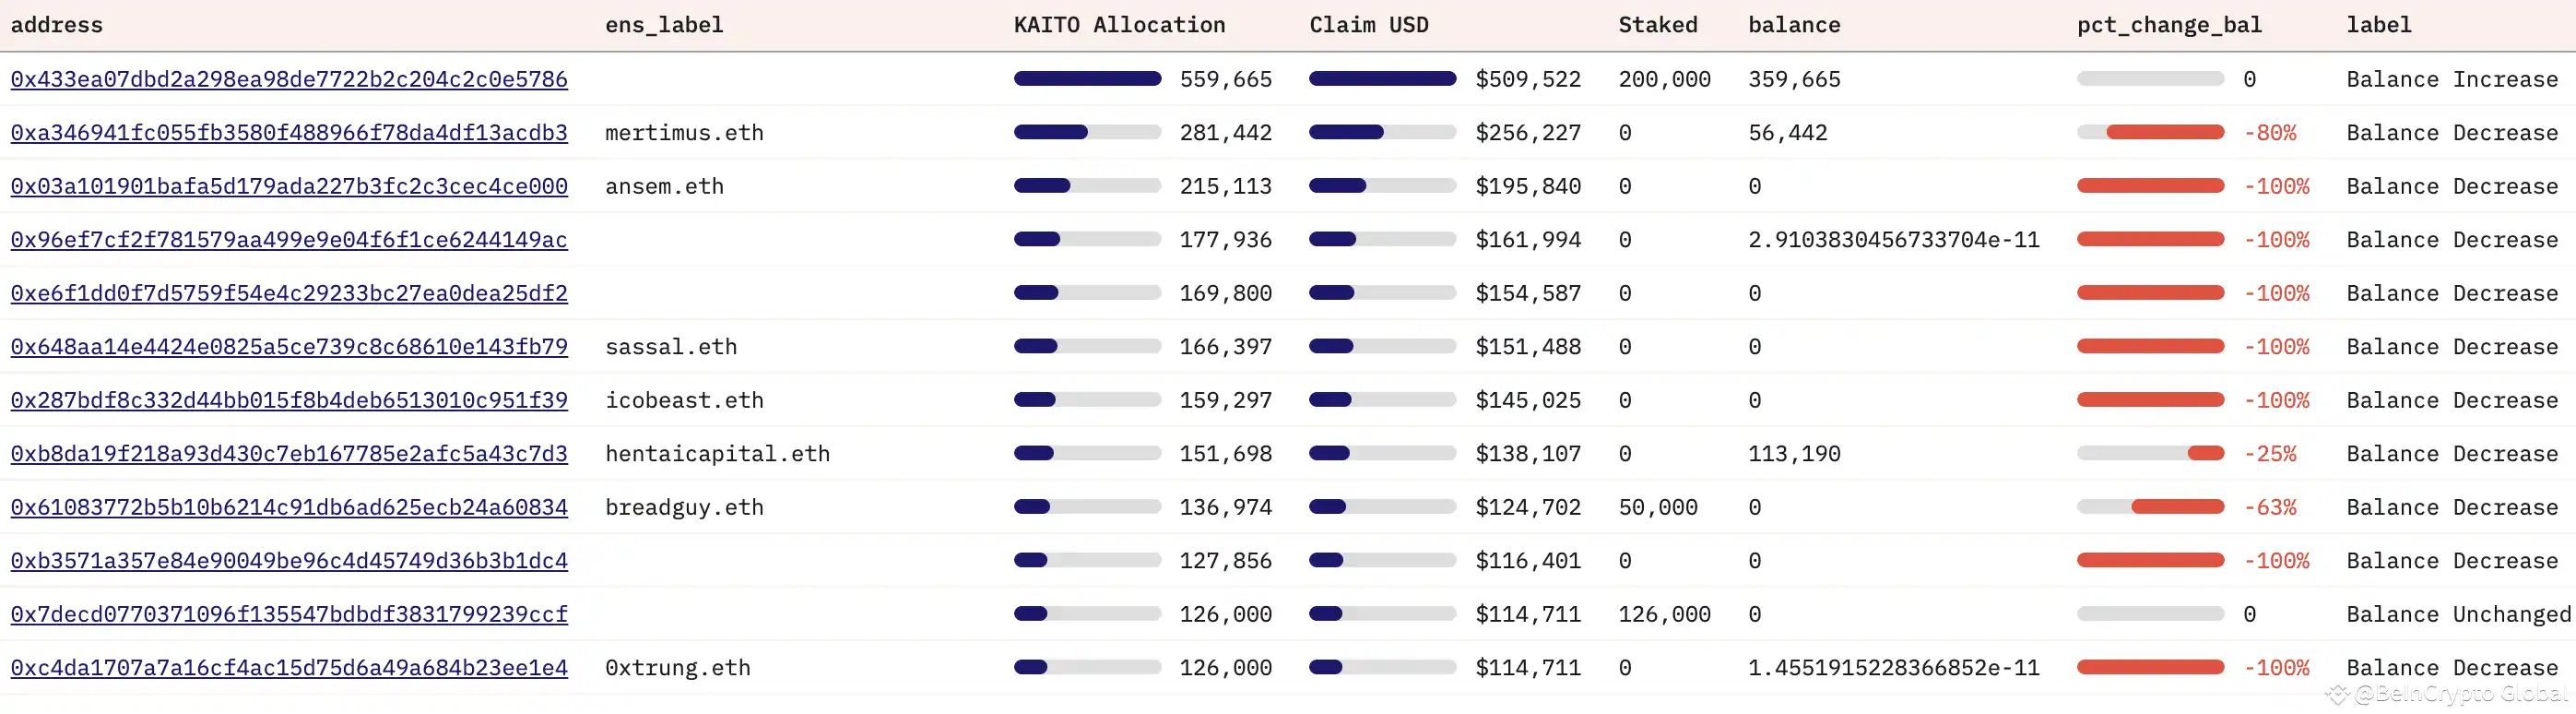The width and height of the screenshot is (2576, 714).
Task: Click the pct_change_bal column header
Action: [2168, 25]
